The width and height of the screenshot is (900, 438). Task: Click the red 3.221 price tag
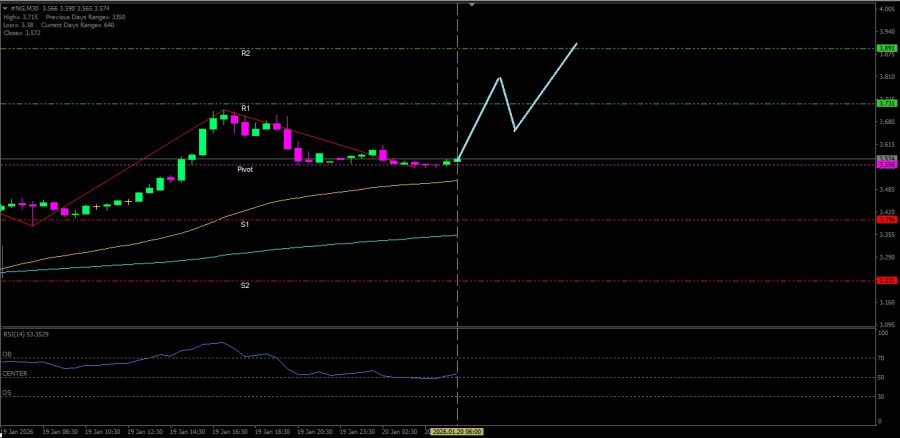pyautogui.click(x=887, y=280)
